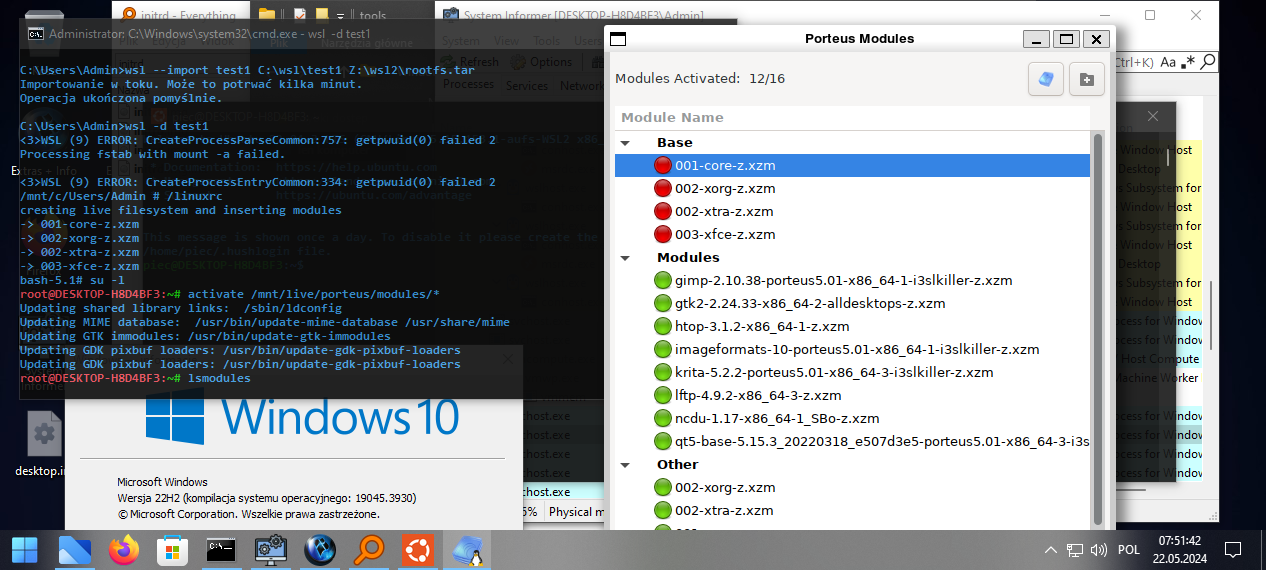The width and height of the screenshot is (1266, 570).
Task: Click the System Informer window title bar
Action: click(586, 16)
